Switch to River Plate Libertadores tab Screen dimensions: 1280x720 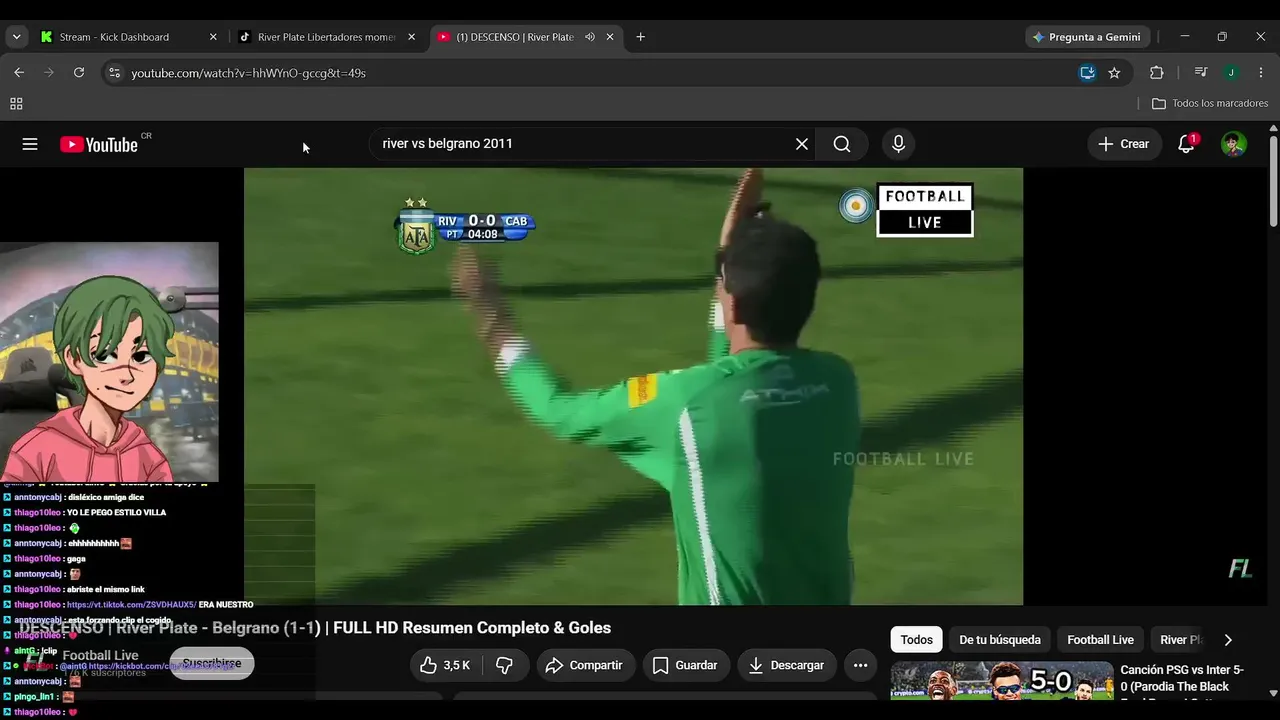click(x=326, y=37)
